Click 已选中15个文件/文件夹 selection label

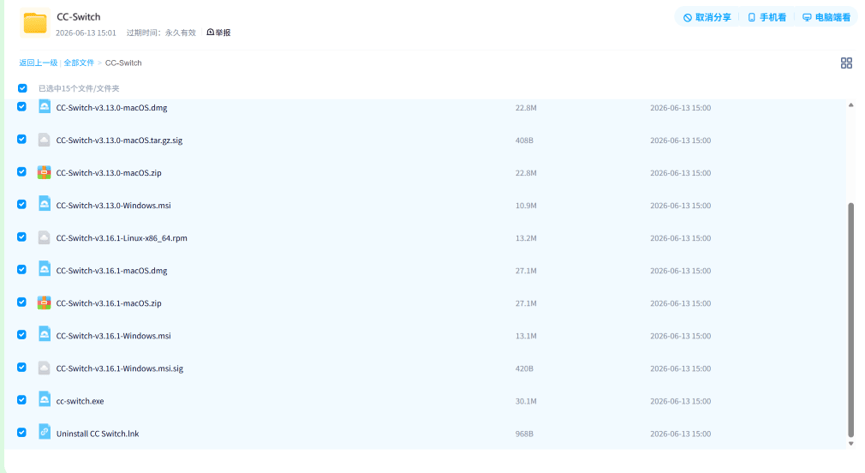coord(79,88)
